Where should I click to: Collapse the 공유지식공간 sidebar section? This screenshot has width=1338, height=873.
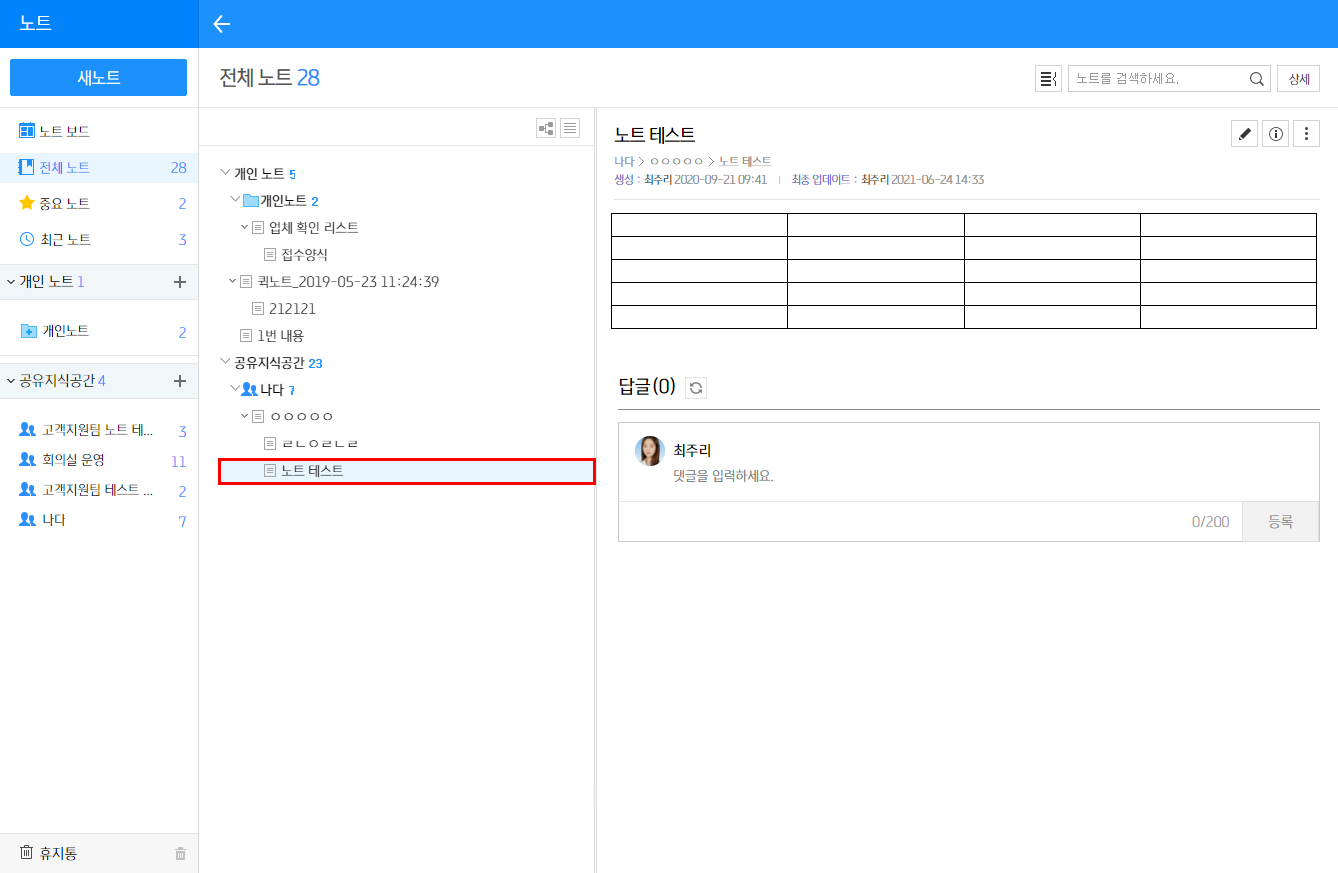[11, 381]
